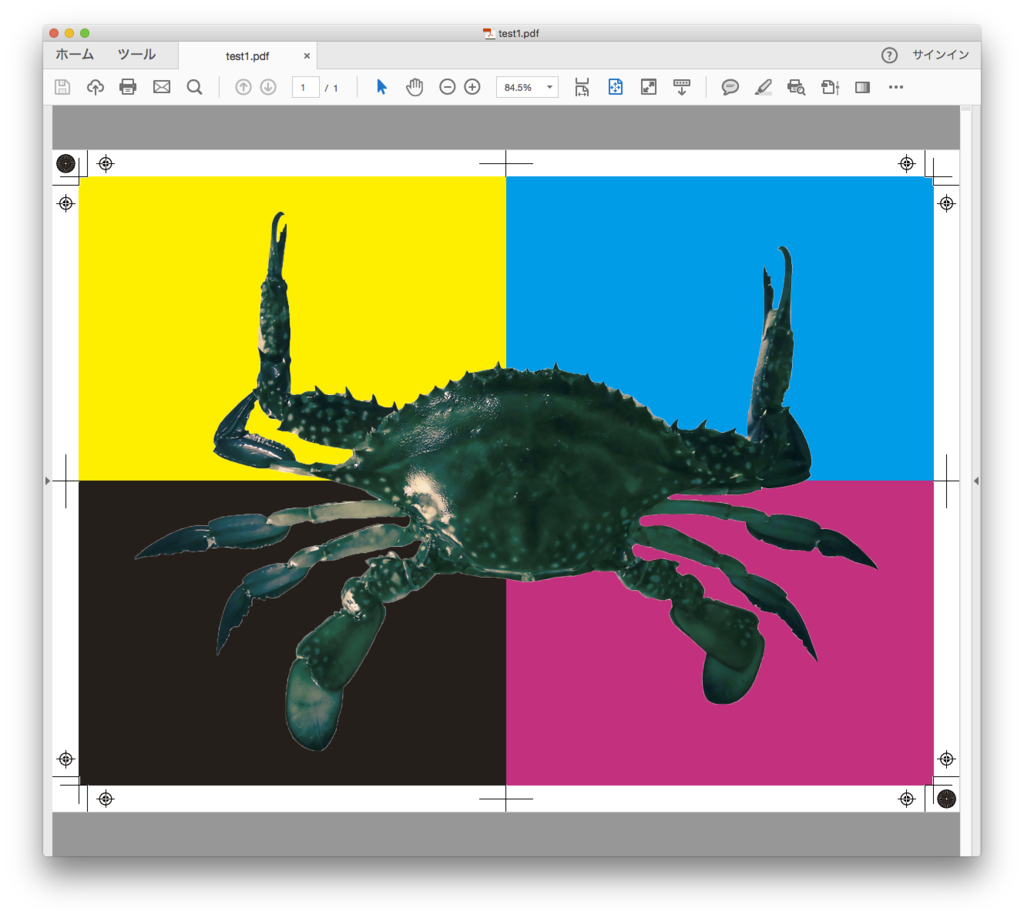Click the rotate page icon
This screenshot has width=1024, height=918.
(830, 87)
